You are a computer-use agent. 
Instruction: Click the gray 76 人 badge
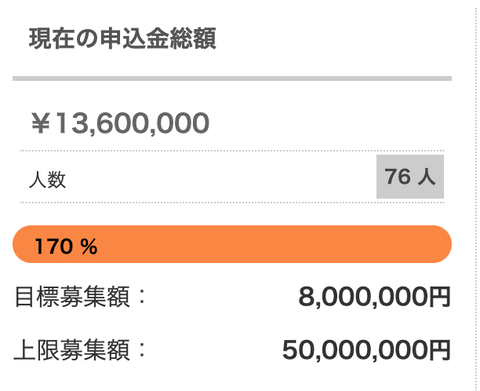tap(410, 177)
